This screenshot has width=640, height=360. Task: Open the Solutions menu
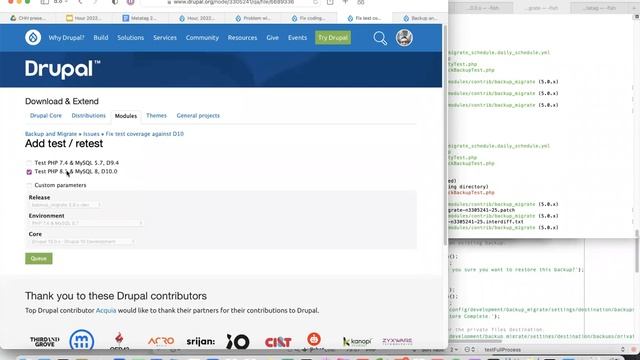coord(131,38)
